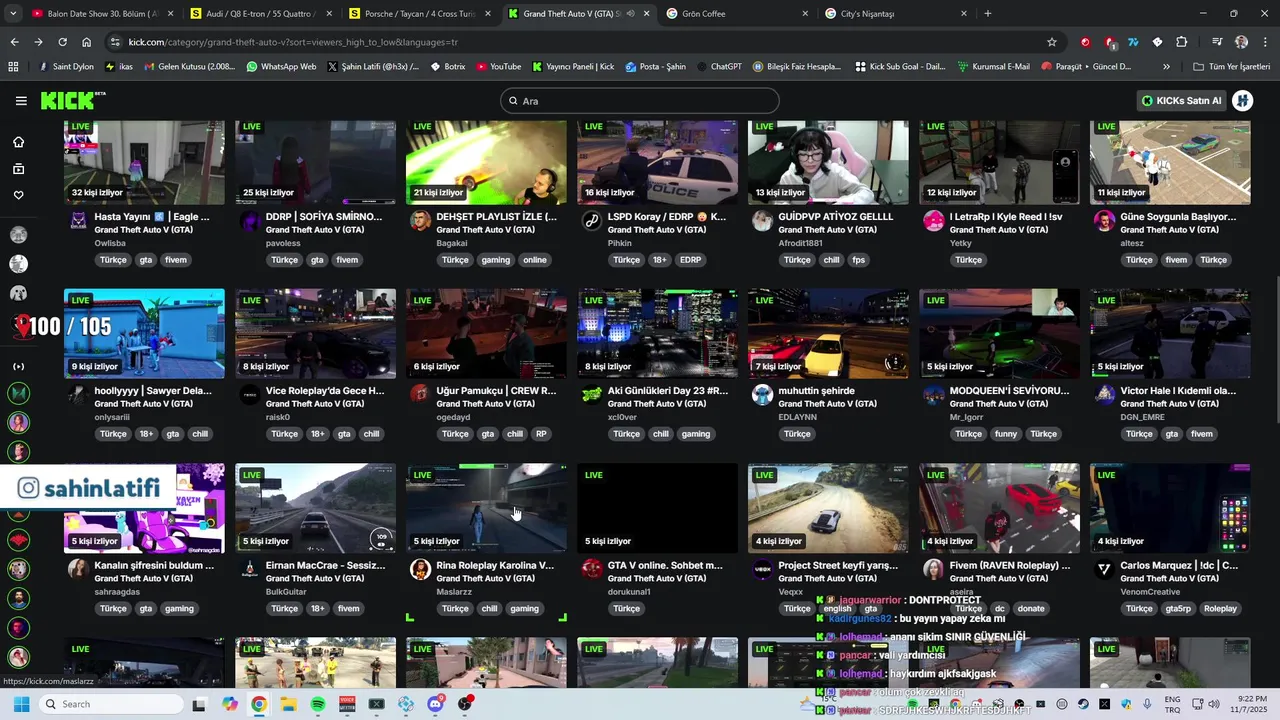Open Victor Hale stream title
This screenshot has height=720, width=1280.
tap(1178, 391)
